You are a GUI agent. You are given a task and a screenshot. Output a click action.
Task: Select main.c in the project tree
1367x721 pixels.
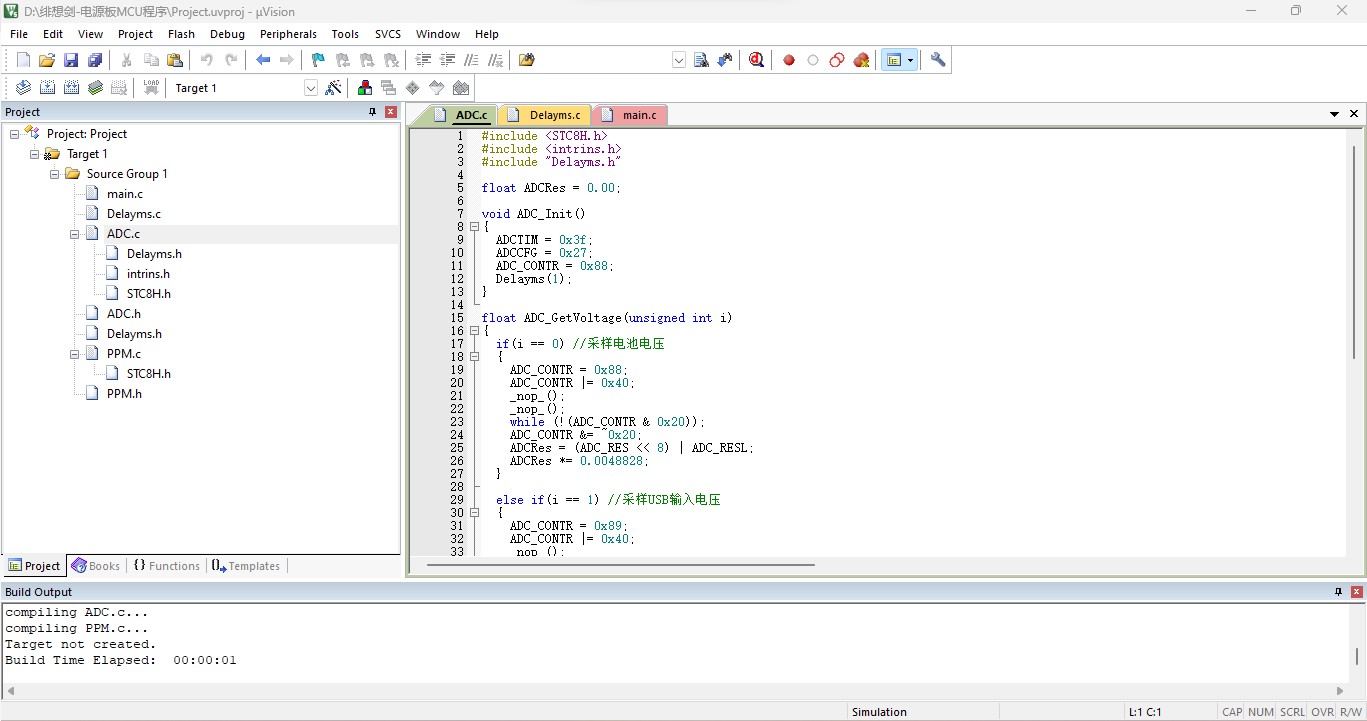125,194
